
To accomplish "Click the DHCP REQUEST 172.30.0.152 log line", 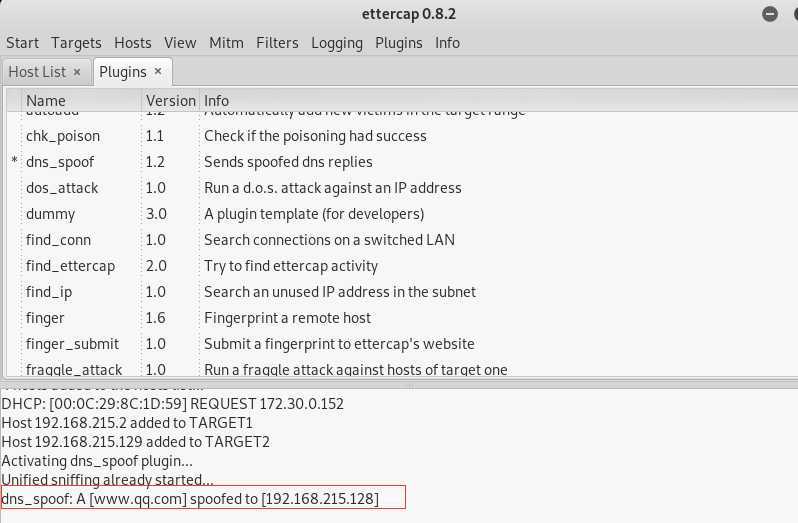I will click(x=173, y=404).
